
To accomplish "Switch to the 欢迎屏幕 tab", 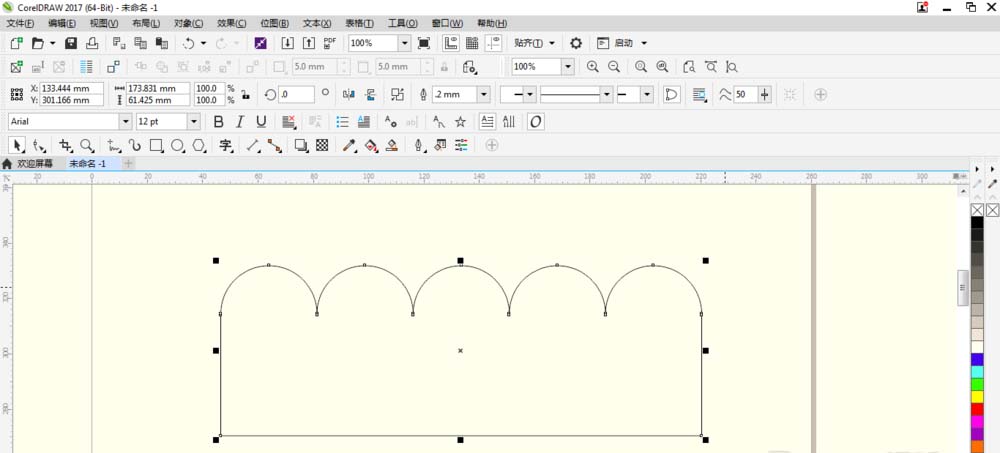I will click(36, 163).
